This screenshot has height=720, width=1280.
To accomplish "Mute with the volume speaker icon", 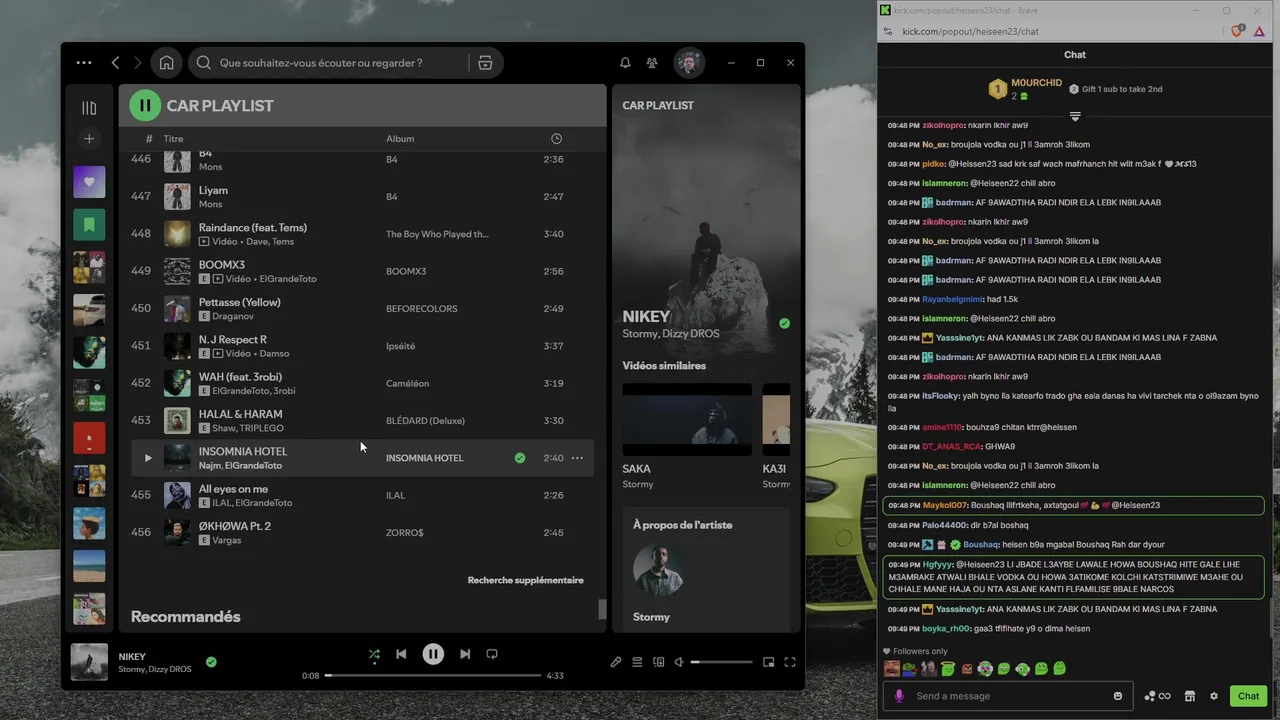I will tap(680, 662).
